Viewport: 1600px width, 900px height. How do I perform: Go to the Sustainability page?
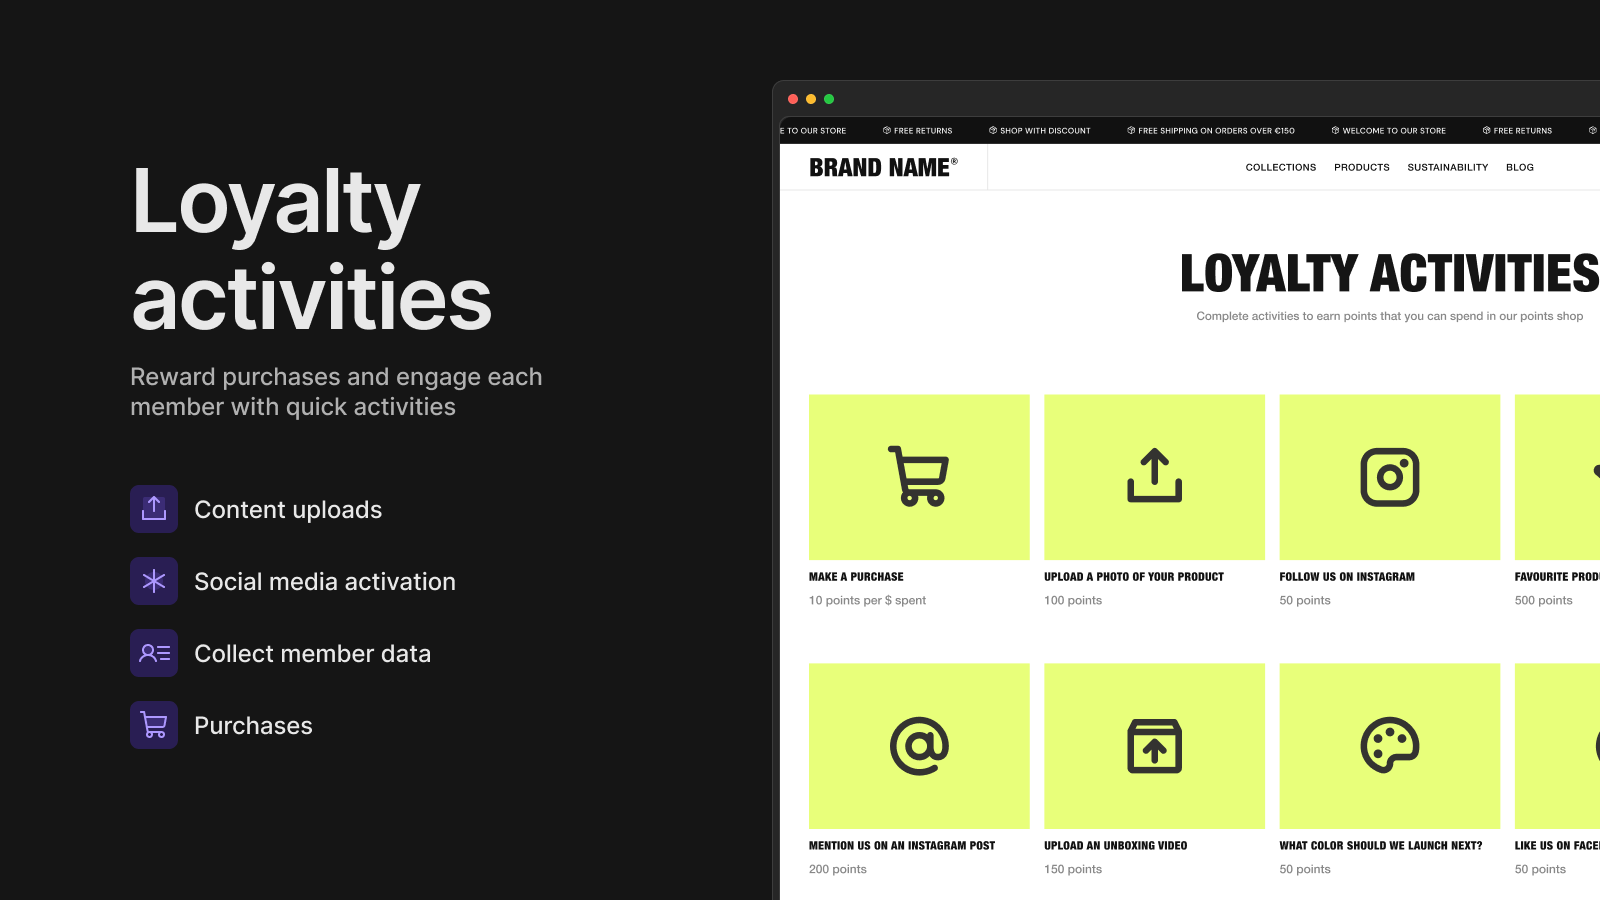[x=1447, y=167]
